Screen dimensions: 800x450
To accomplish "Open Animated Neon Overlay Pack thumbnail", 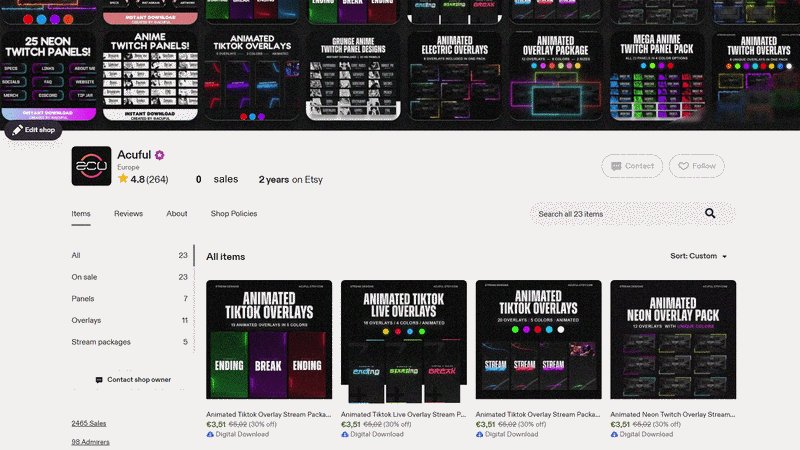I will [673, 339].
